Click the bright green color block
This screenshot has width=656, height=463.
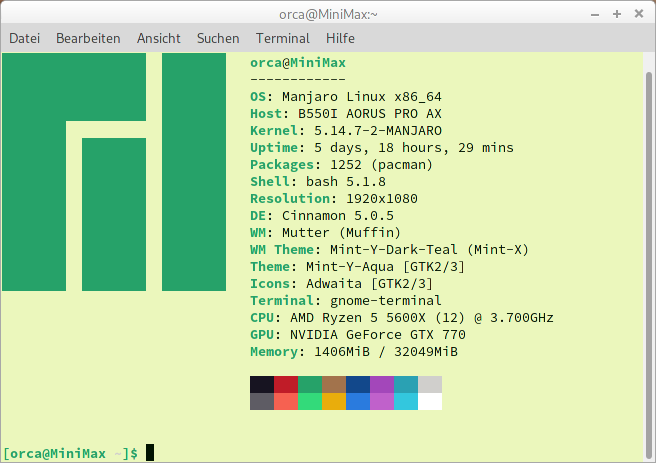[310, 402]
